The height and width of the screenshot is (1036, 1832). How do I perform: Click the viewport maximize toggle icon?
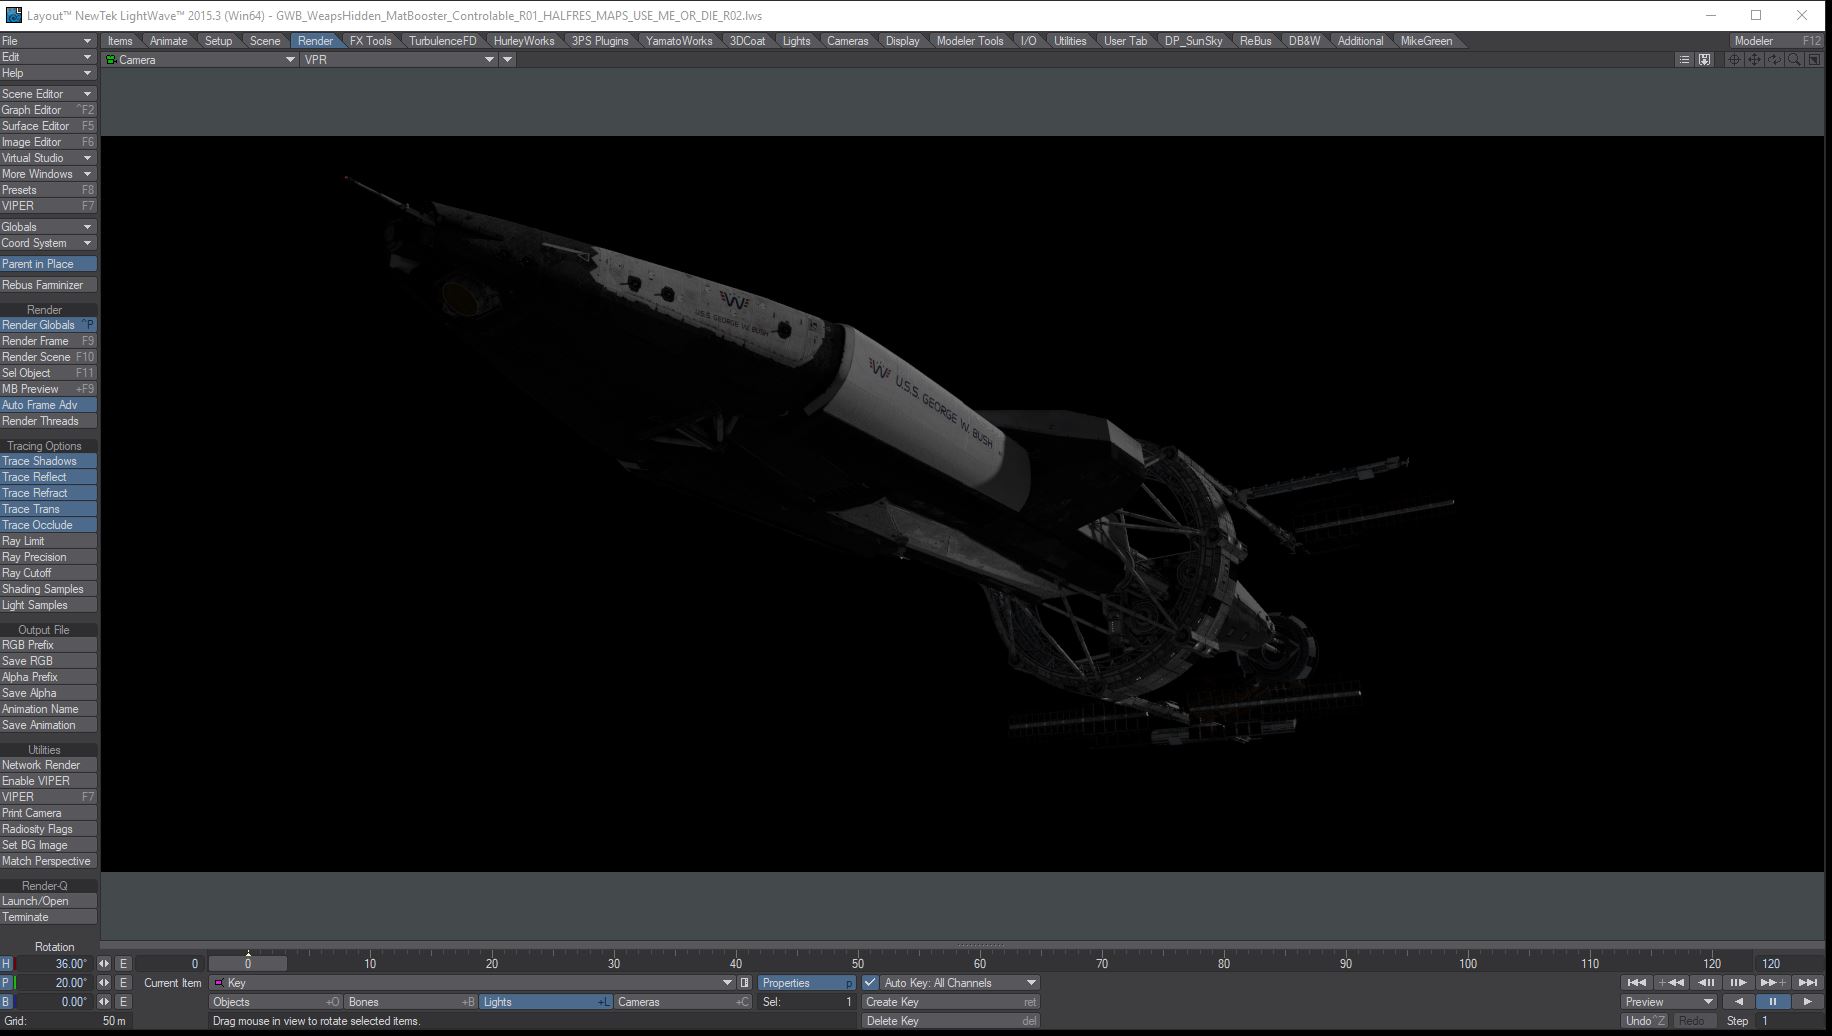(x=1814, y=60)
